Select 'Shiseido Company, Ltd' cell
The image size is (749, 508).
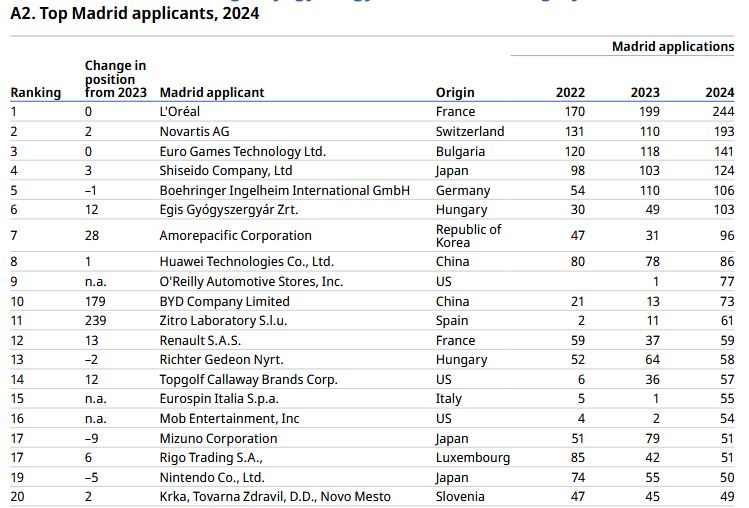225,171
